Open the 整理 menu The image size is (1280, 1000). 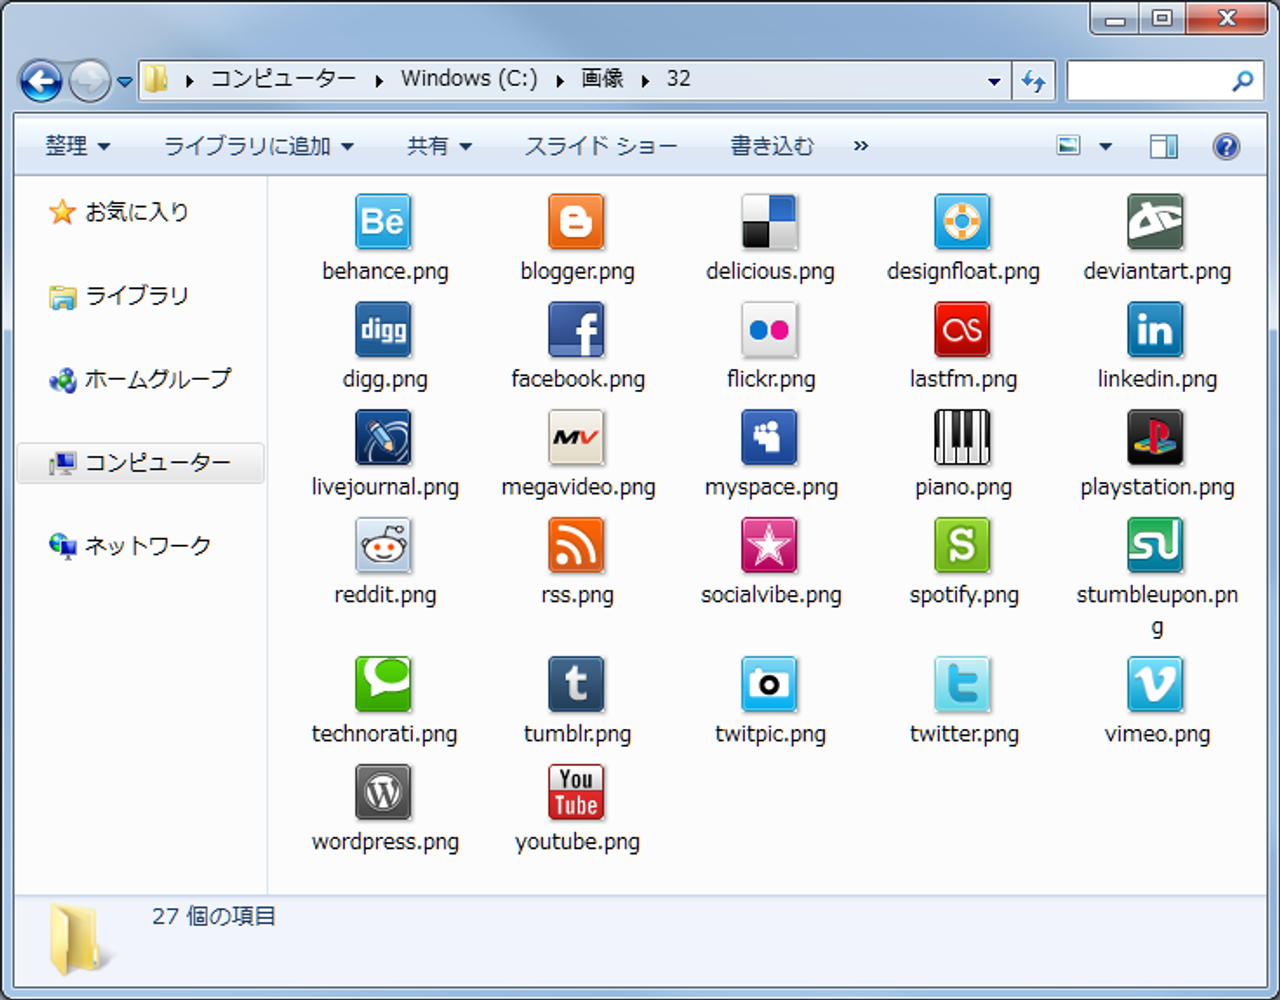[x=78, y=146]
